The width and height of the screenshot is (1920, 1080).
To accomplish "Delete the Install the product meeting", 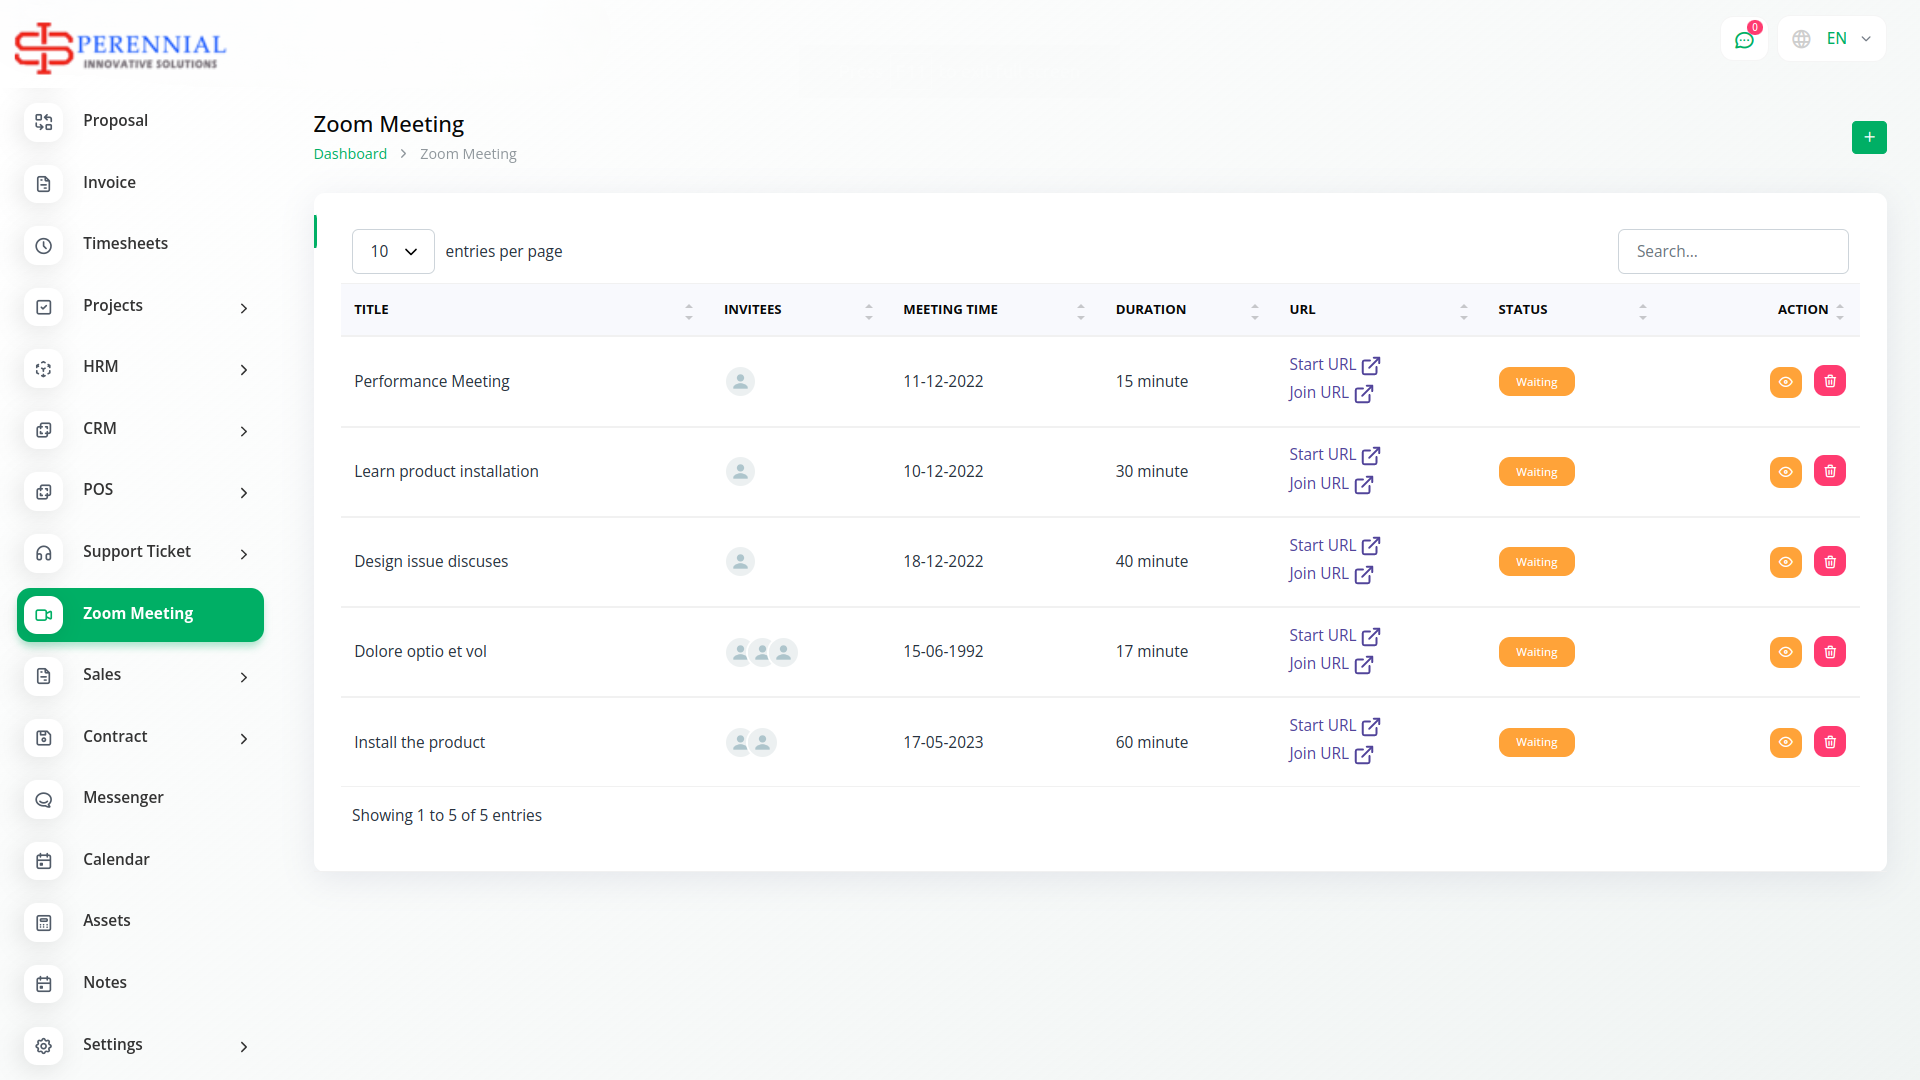I will 1829,742.
